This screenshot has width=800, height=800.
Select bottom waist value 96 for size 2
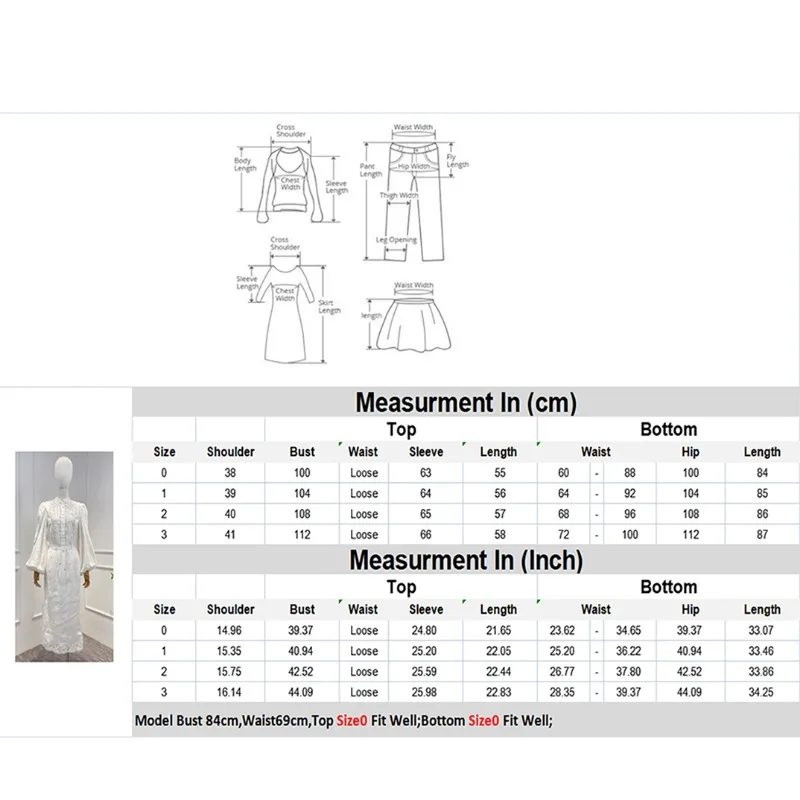[630, 514]
